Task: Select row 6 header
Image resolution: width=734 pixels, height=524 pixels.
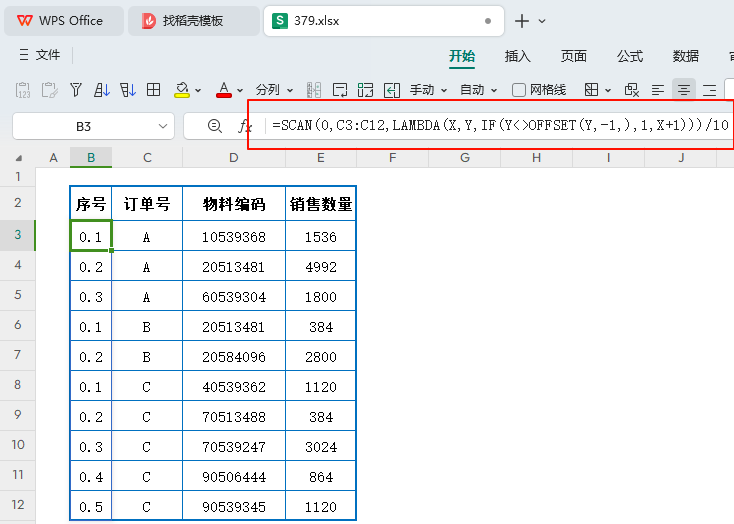Action: tap(18, 325)
